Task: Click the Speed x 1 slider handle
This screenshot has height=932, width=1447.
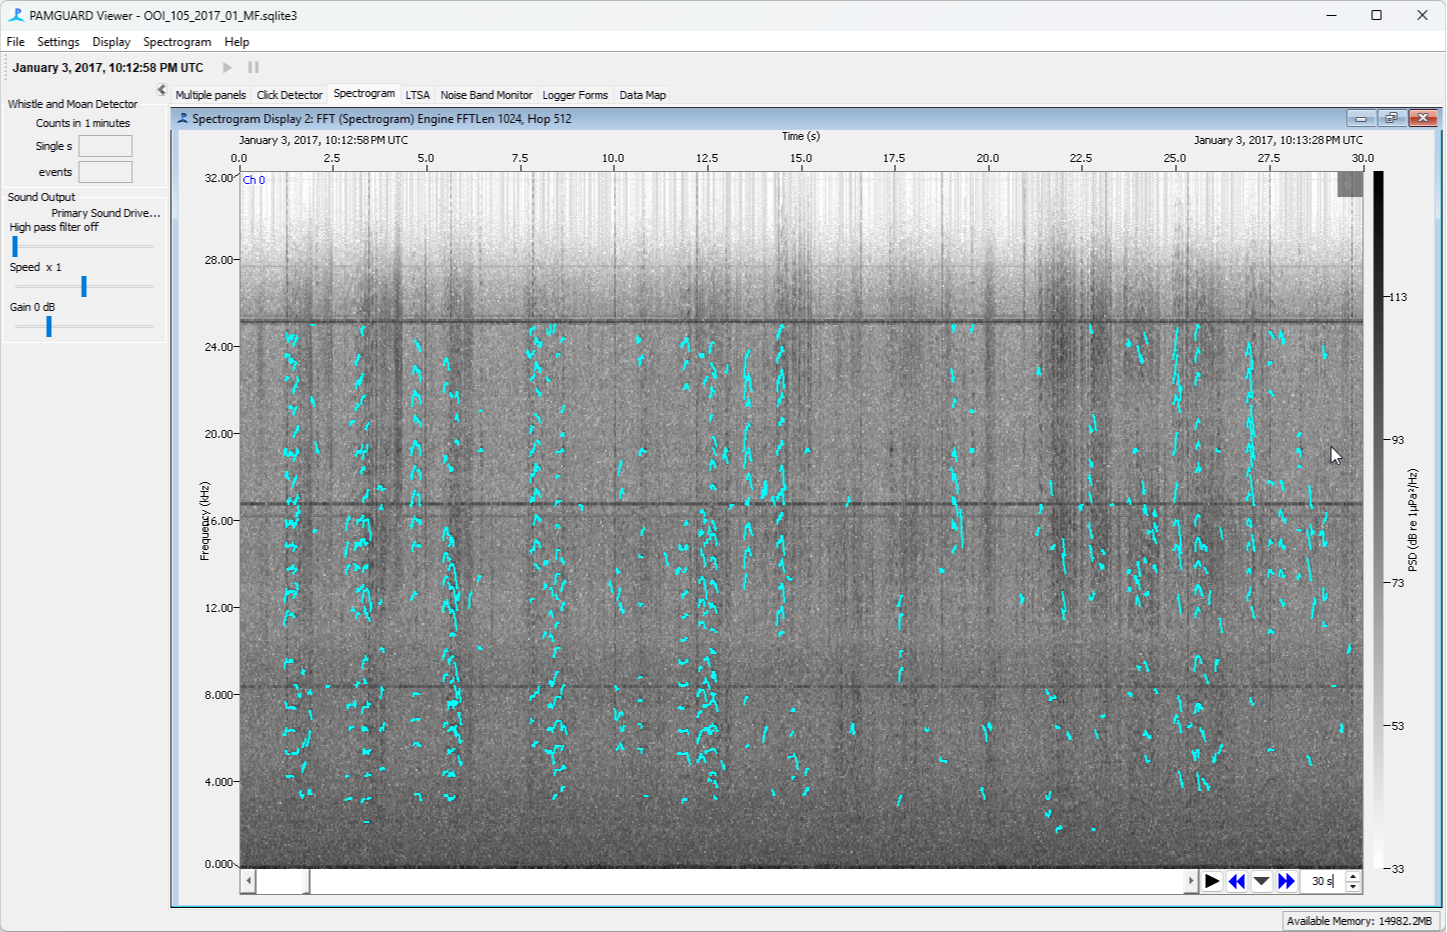Action: pos(84,286)
